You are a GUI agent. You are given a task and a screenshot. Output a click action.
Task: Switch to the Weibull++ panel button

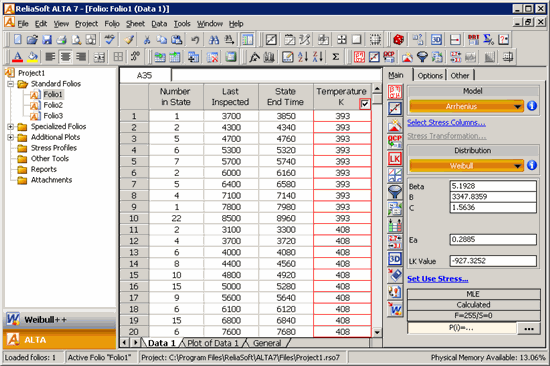tap(60, 319)
